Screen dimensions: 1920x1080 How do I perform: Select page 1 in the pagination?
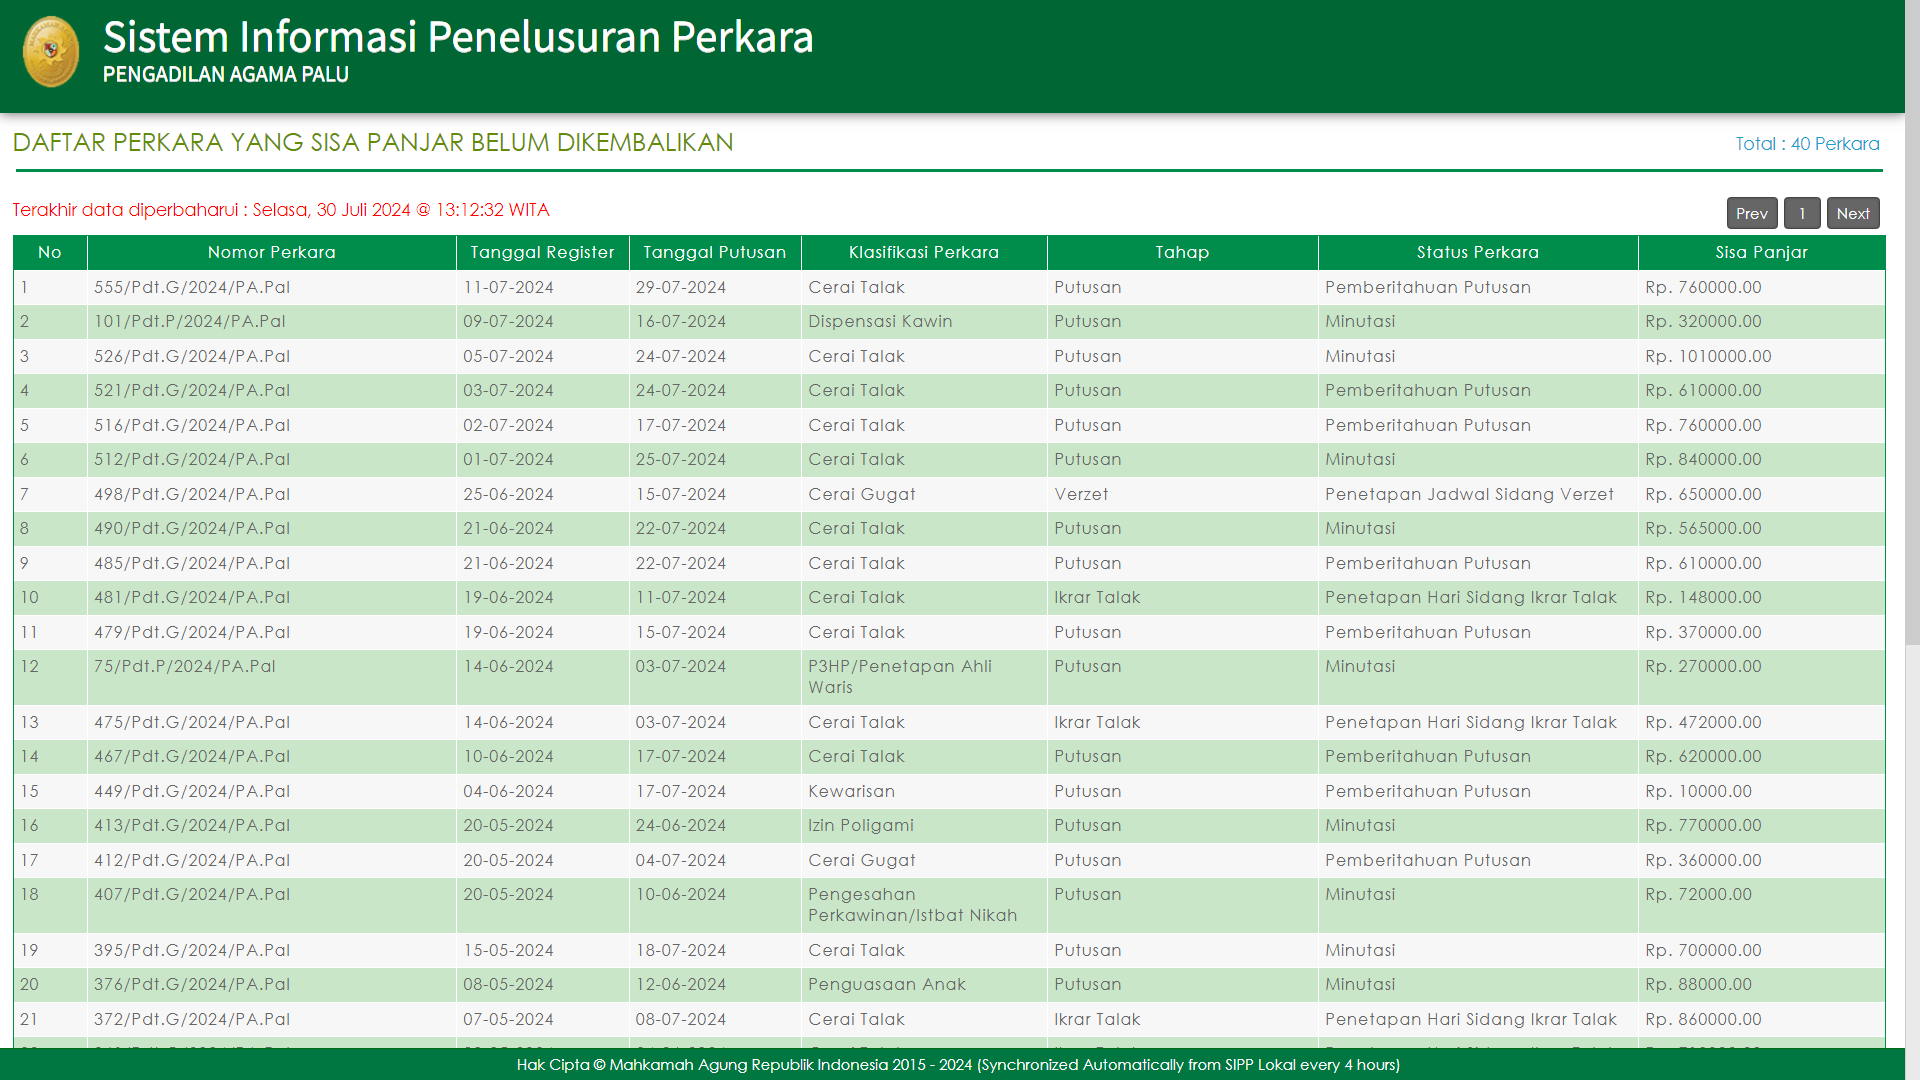click(1801, 213)
